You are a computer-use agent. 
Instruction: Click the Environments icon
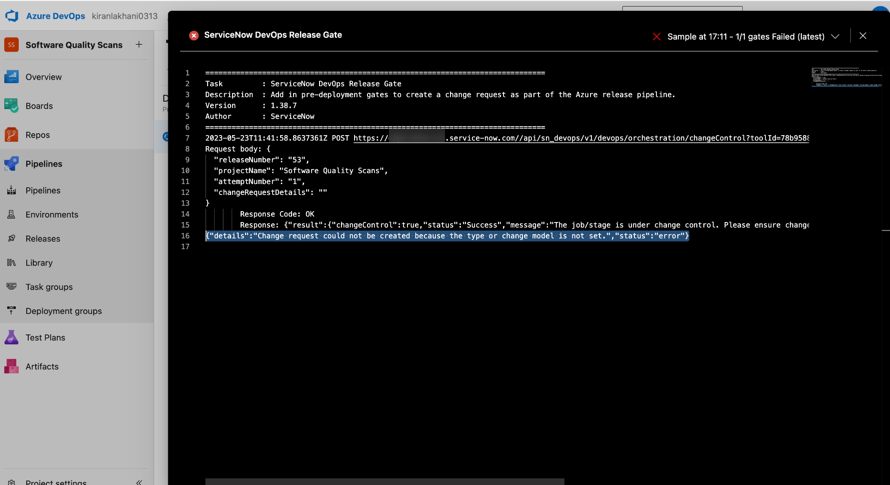pyautogui.click(x=11, y=215)
